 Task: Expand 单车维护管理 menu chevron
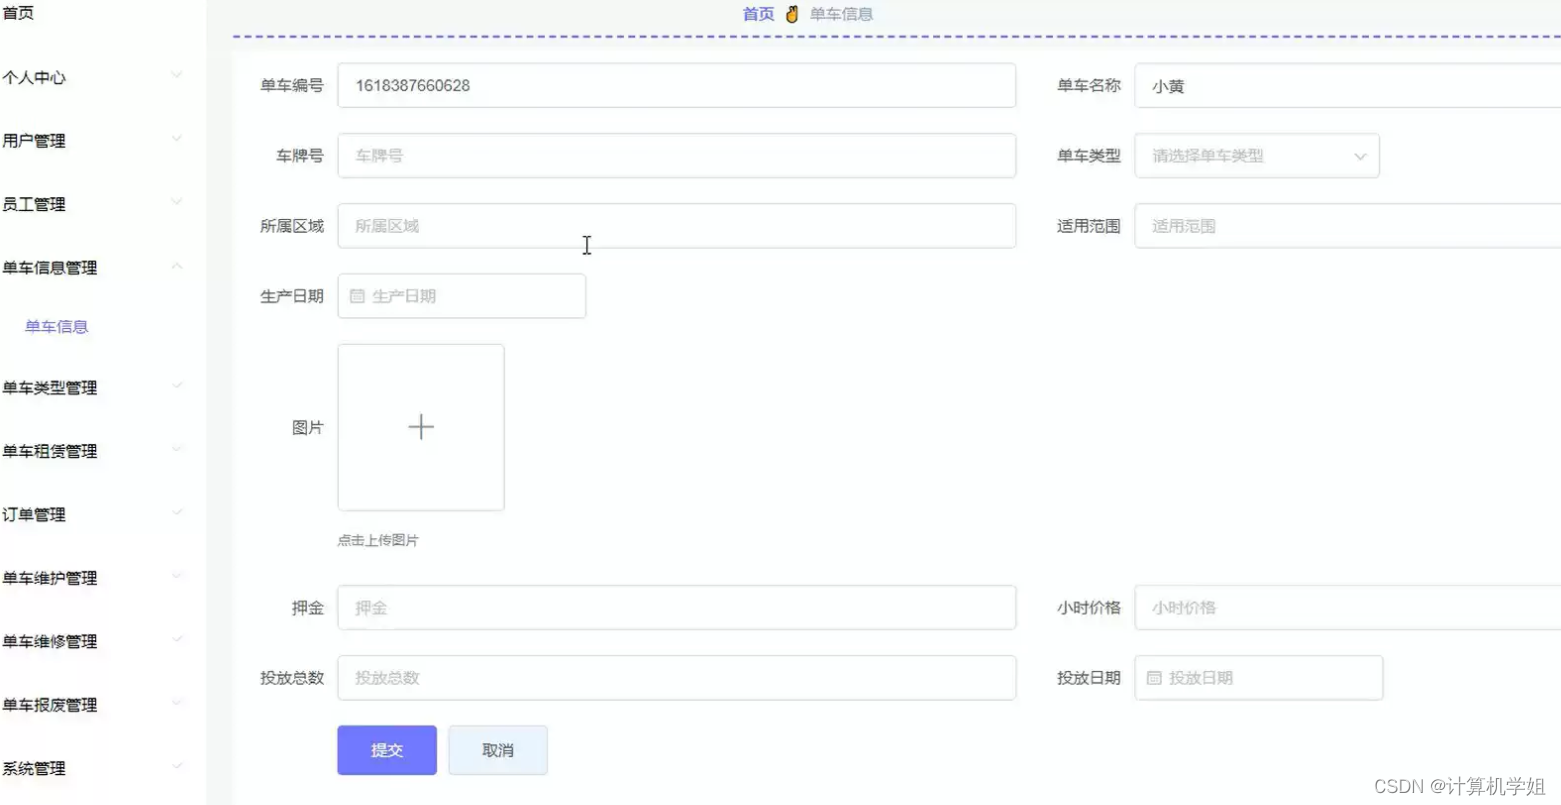coord(177,576)
